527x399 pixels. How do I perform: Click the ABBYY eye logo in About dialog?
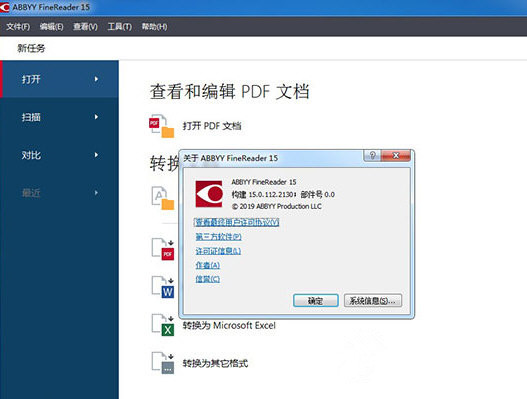[x=209, y=194]
